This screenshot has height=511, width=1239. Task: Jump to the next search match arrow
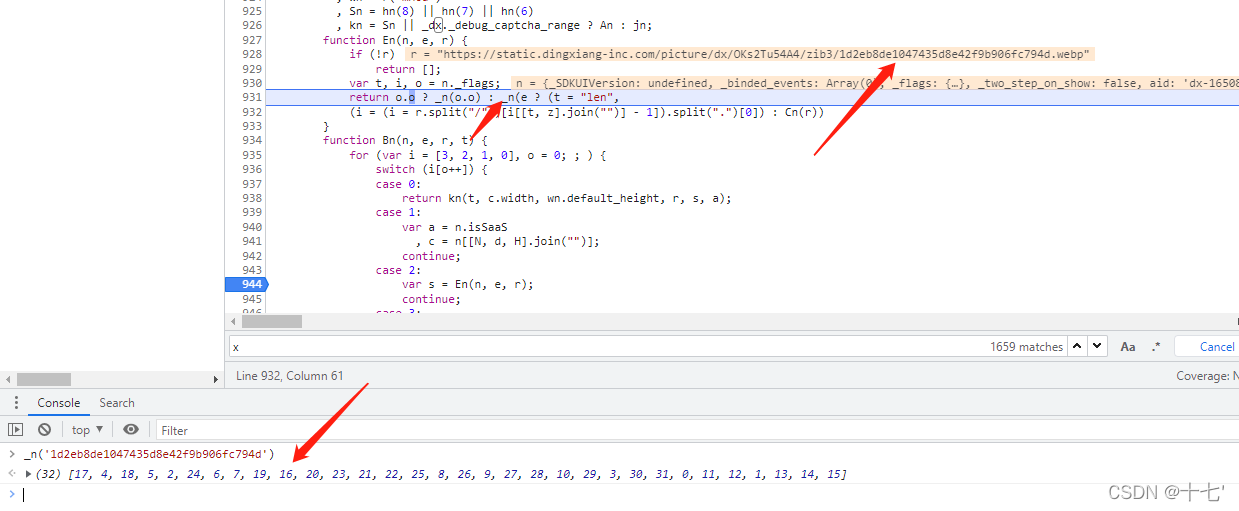point(1098,346)
